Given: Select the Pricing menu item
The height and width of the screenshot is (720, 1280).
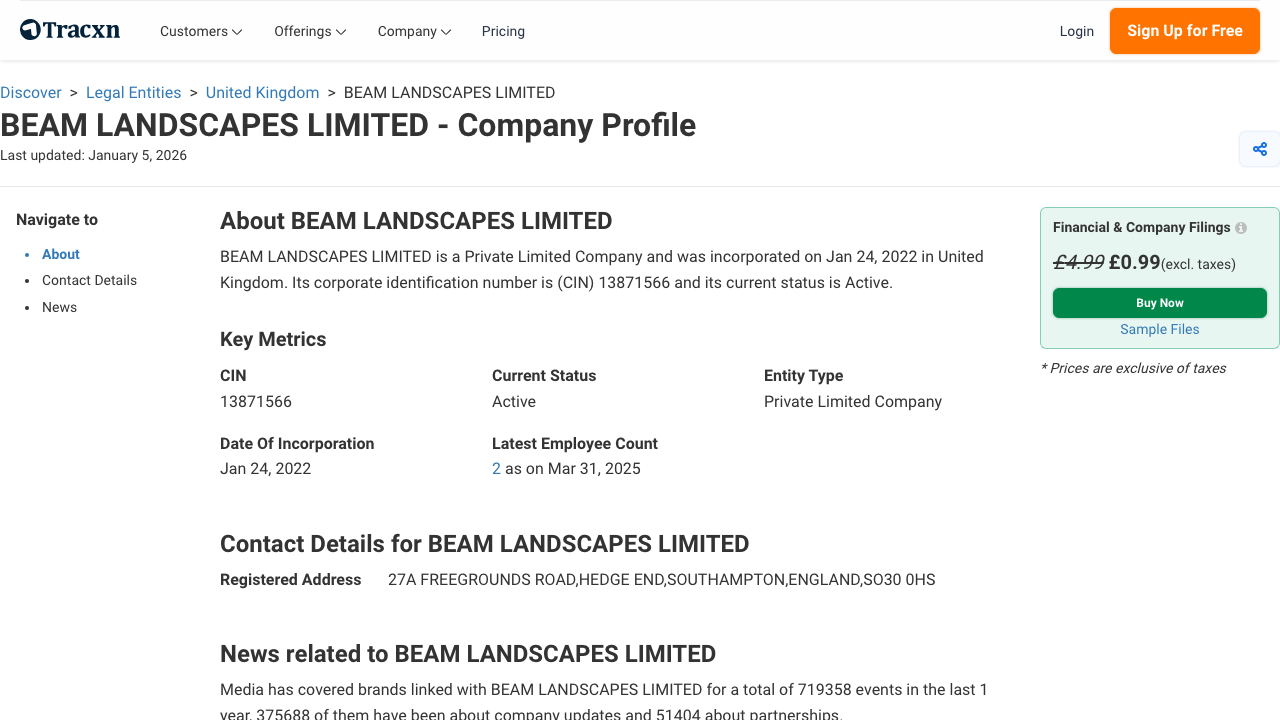Looking at the screenshot, I should pyautogui.click(x=503, y=31).
